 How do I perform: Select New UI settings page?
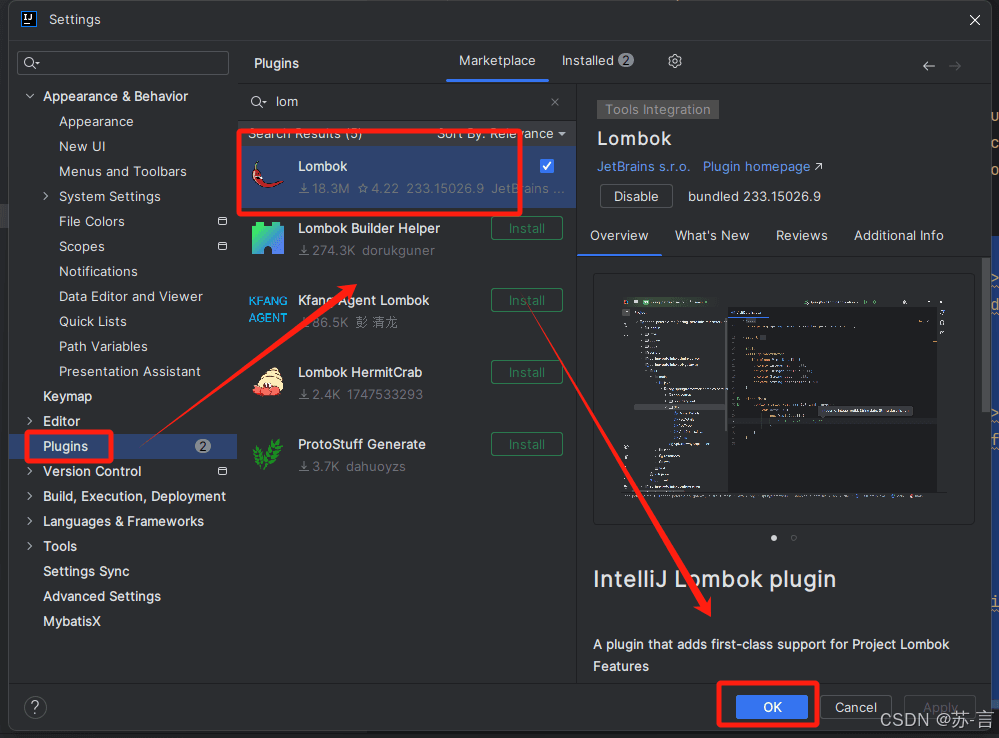pos(82,147)
